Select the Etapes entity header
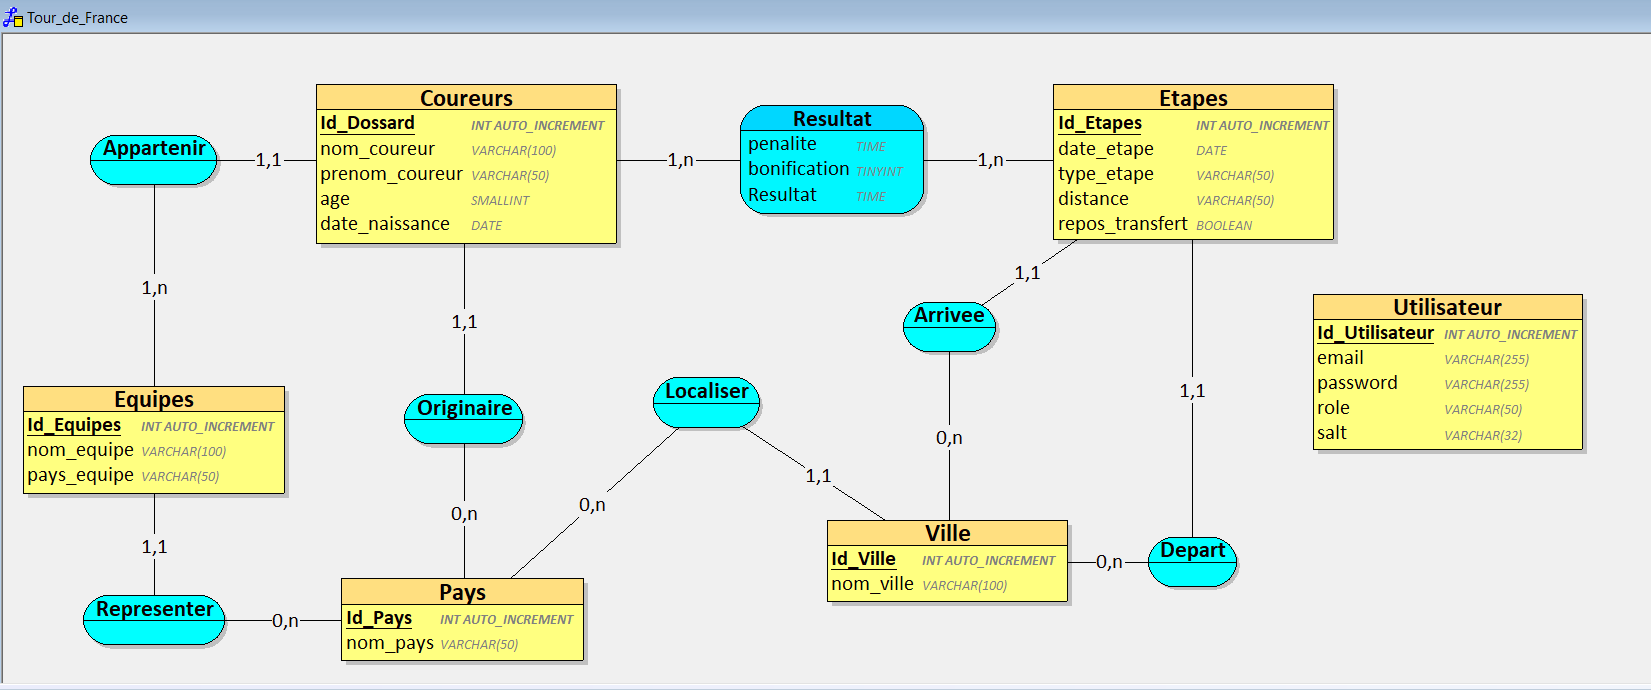This screenshot has height=690, width=1651. click(x=1193, y=98)
